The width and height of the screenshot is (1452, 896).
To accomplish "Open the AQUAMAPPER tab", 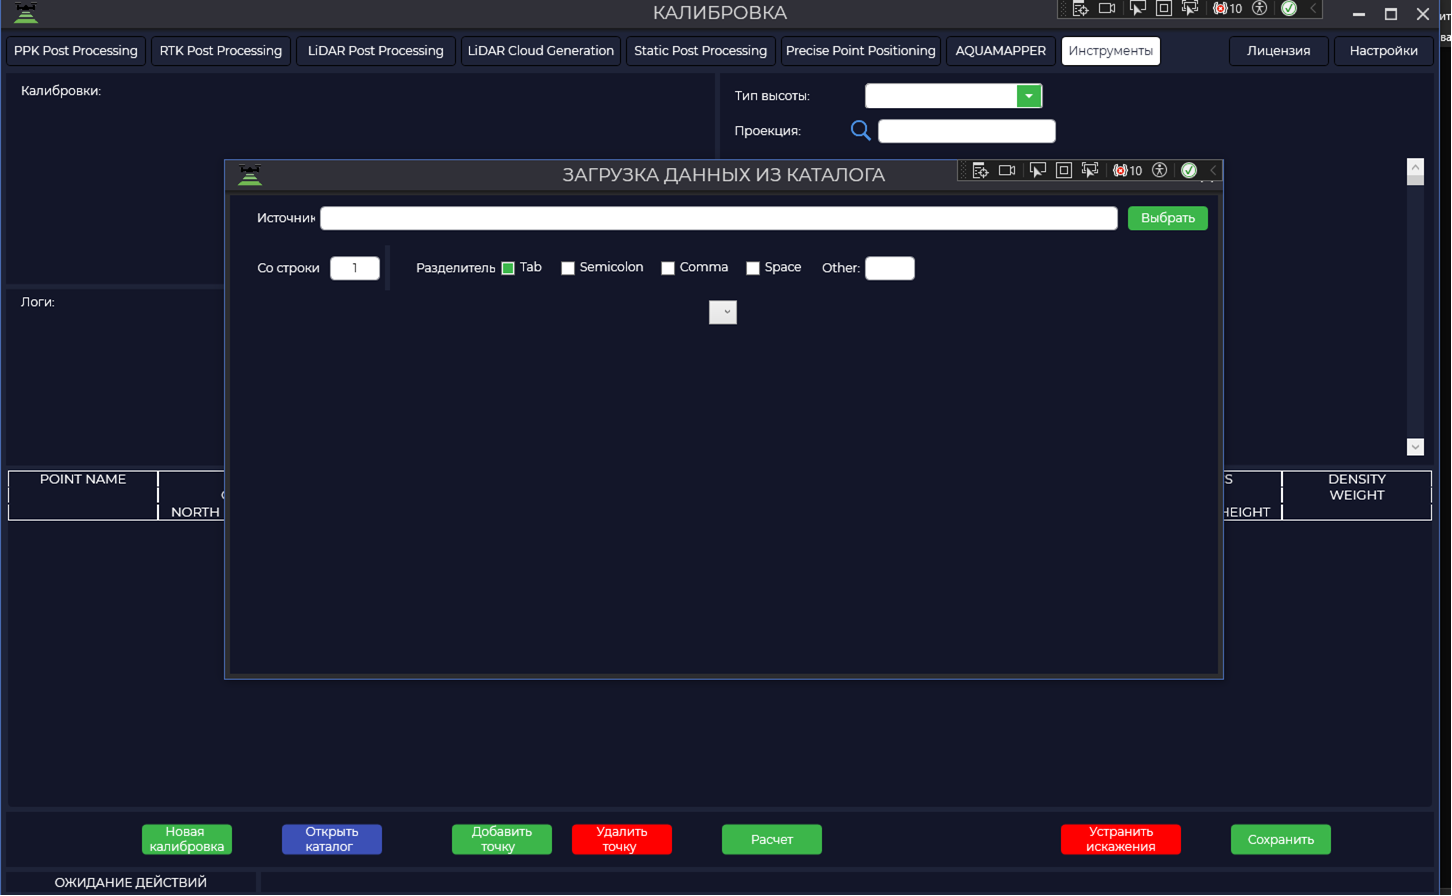I will click(1001, 51).
